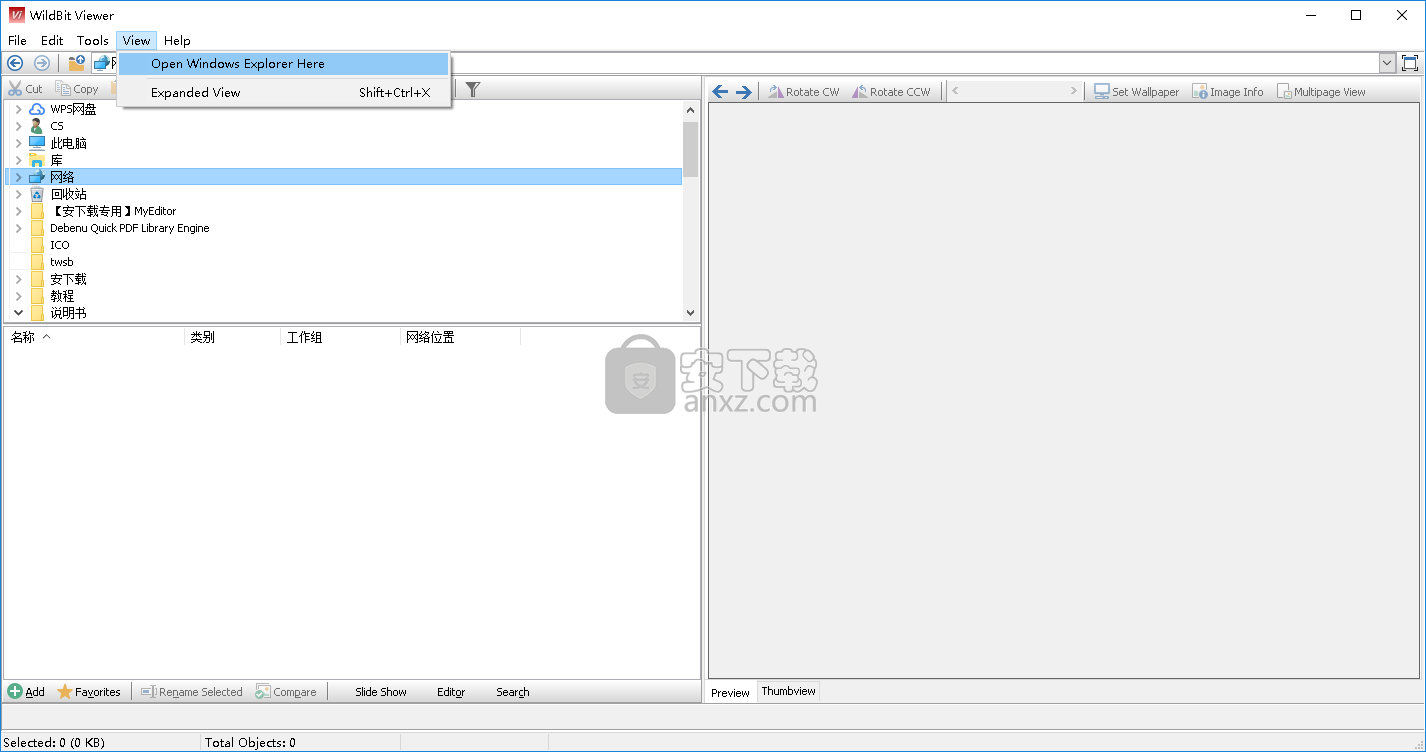The width and height of the screenshot is (1426, 752).
Task: Click folder tree scrollbar up arrow
Action: tap(690, 110)
